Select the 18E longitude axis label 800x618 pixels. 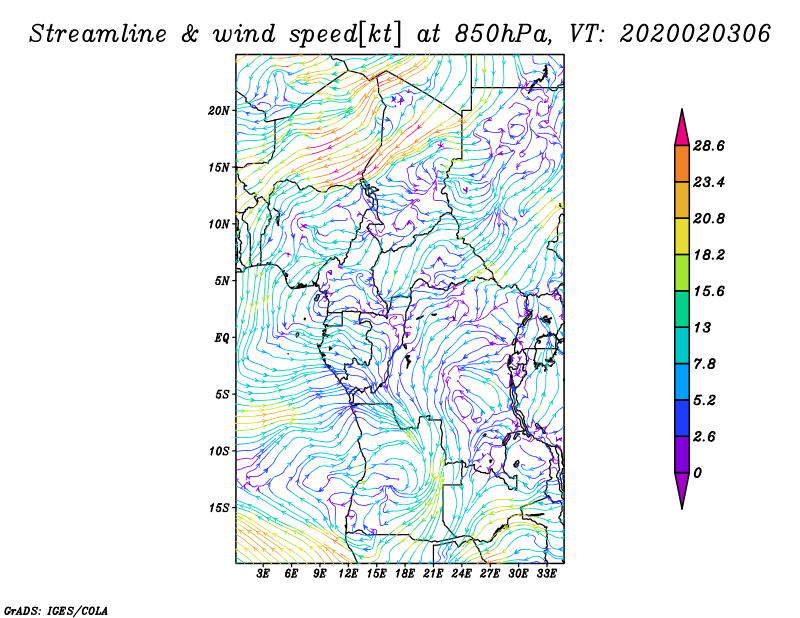405,574
